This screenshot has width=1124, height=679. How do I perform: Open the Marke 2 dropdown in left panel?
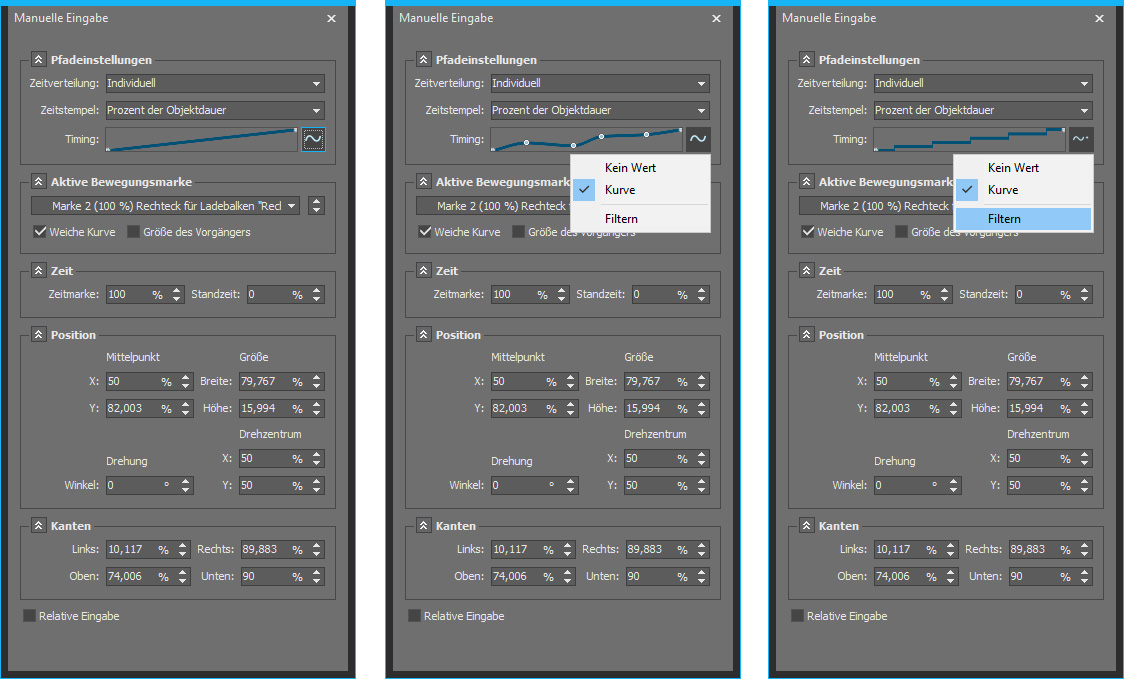[165, 206]
